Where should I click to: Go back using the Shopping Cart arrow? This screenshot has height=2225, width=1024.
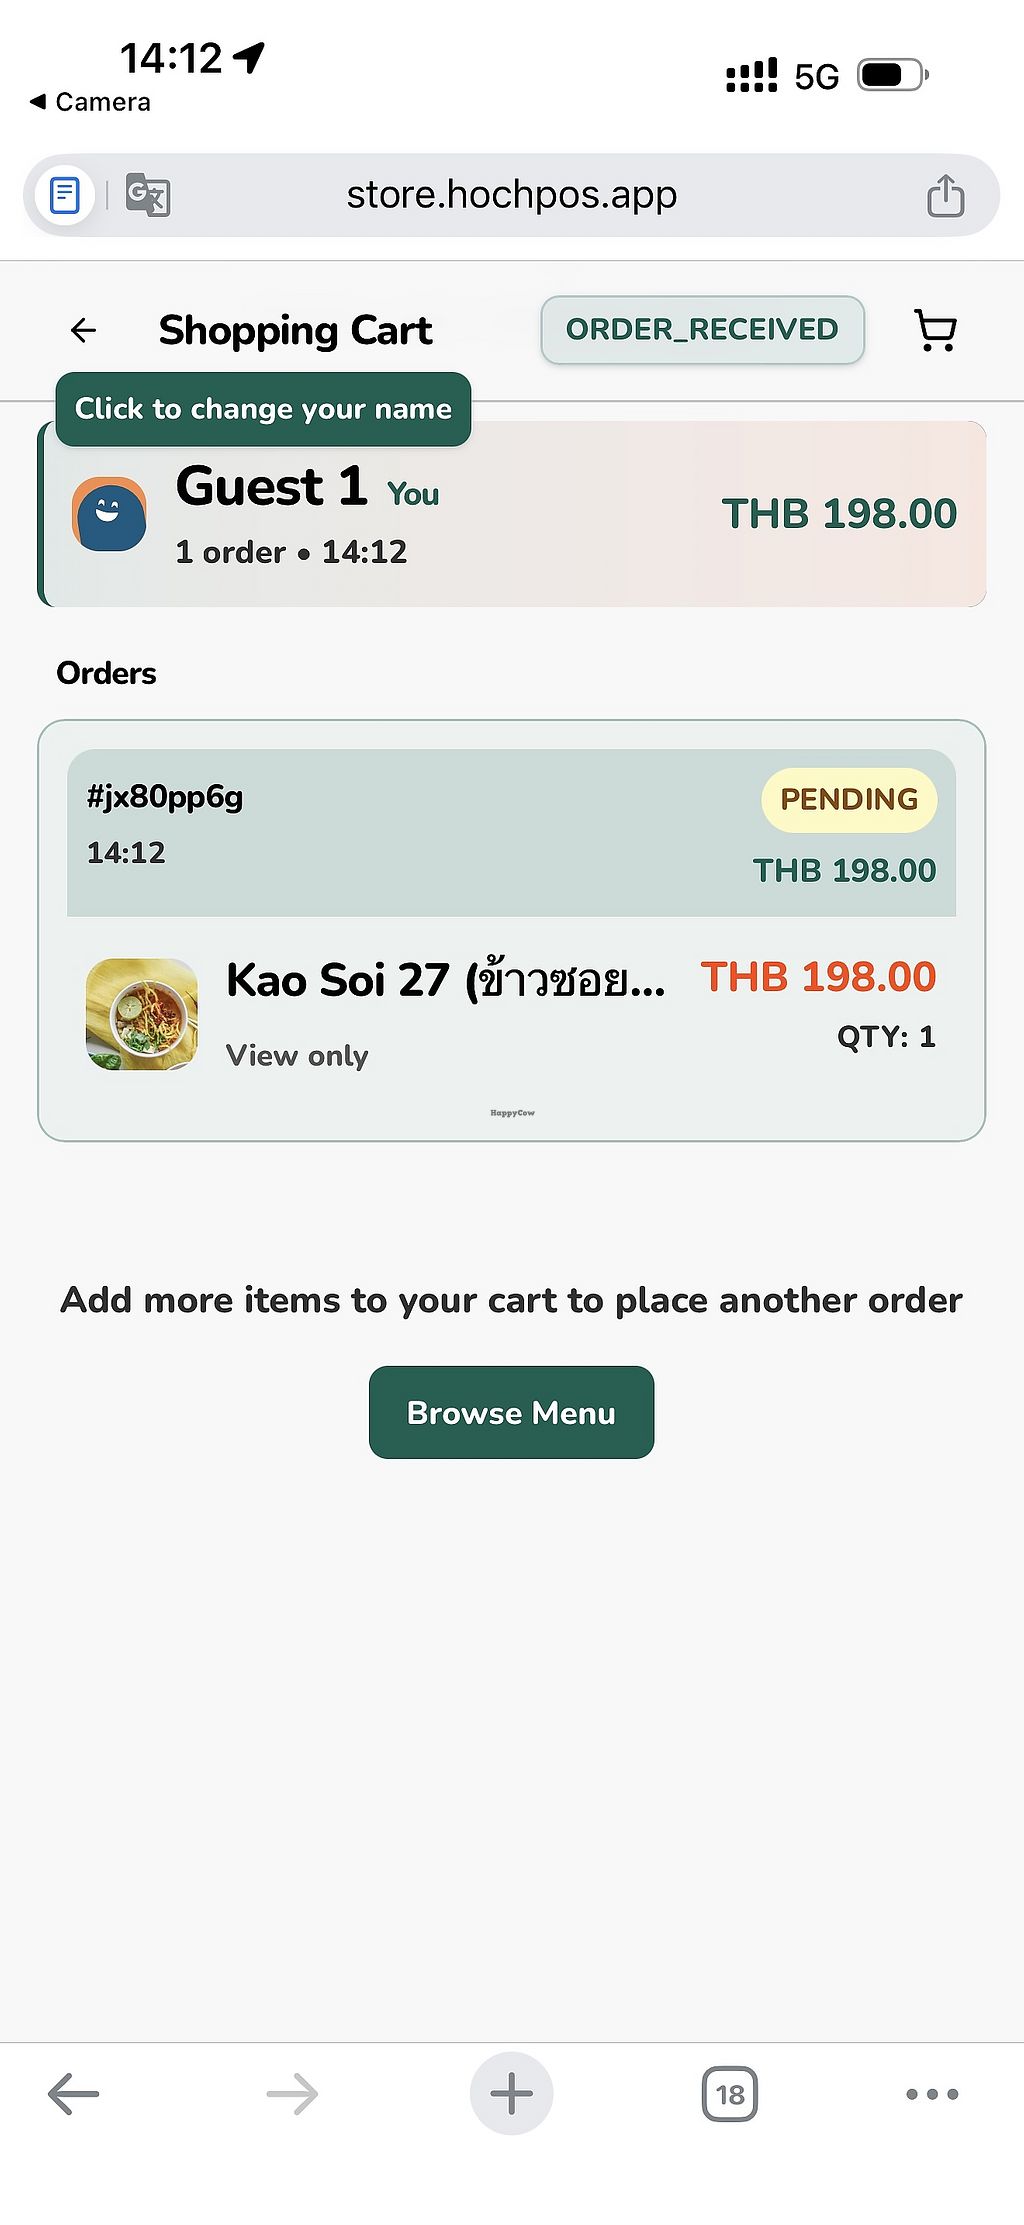(x=84, y=330)
